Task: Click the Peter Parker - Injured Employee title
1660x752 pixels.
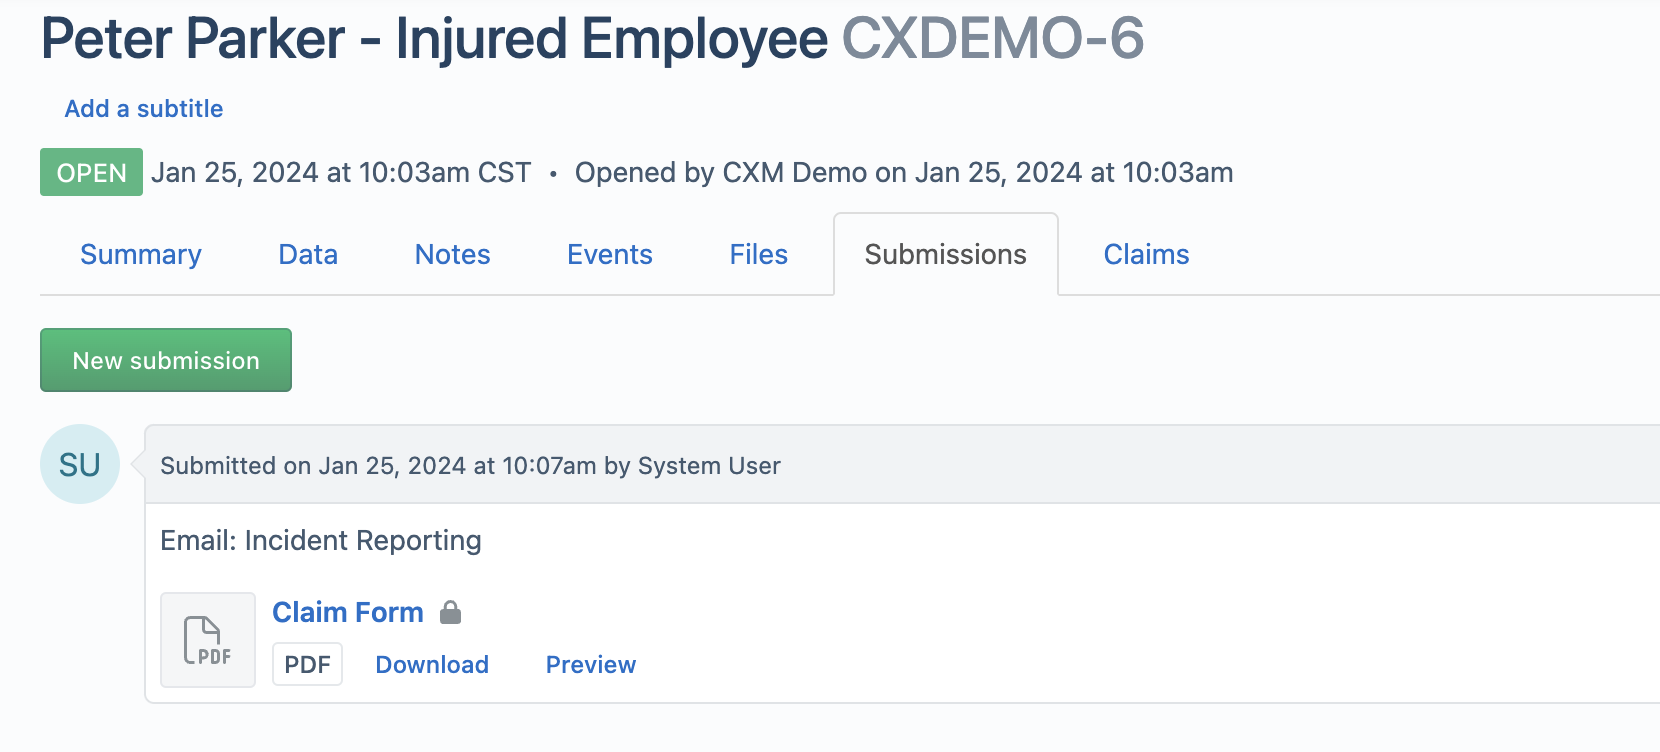Action: coord(435,39)
